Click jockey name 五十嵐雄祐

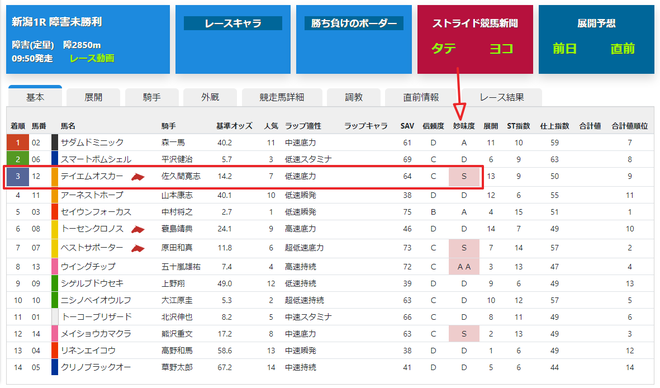[181, 267]
